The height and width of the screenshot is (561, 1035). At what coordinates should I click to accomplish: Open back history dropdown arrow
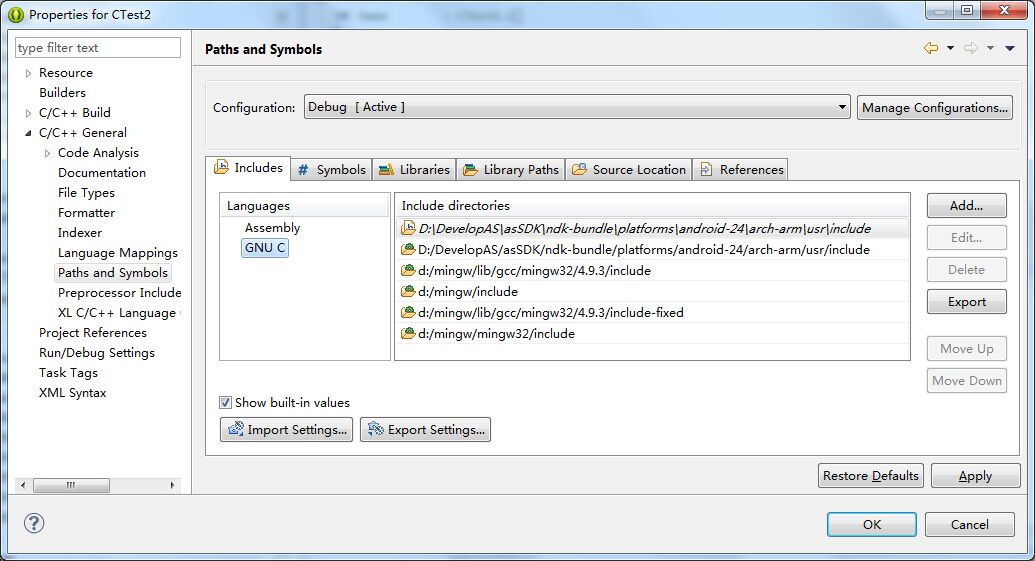(x=951, y=48)
